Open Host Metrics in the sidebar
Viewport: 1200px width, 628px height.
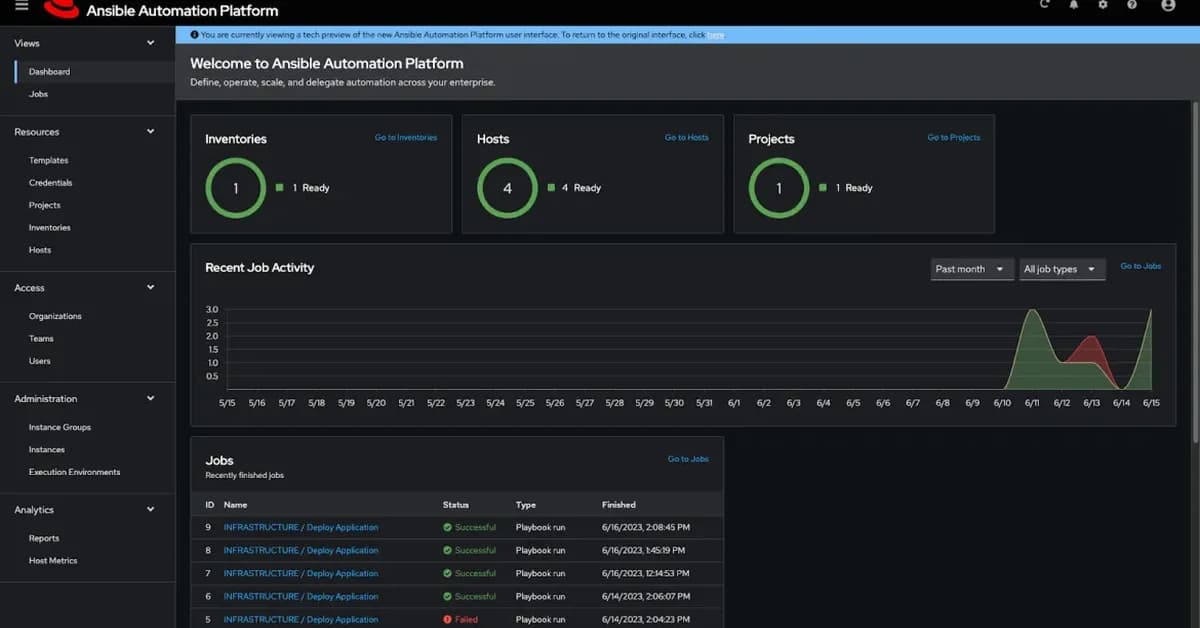[52, 560]
